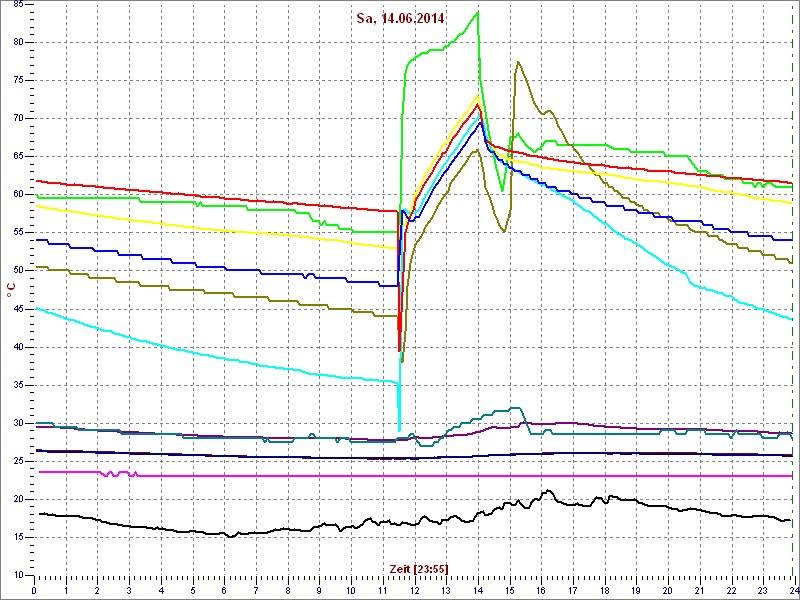Viewport: 800px width, 600px height.
Task: Select the 65 label on the temperature axis
Action: [x=19, y=157]
